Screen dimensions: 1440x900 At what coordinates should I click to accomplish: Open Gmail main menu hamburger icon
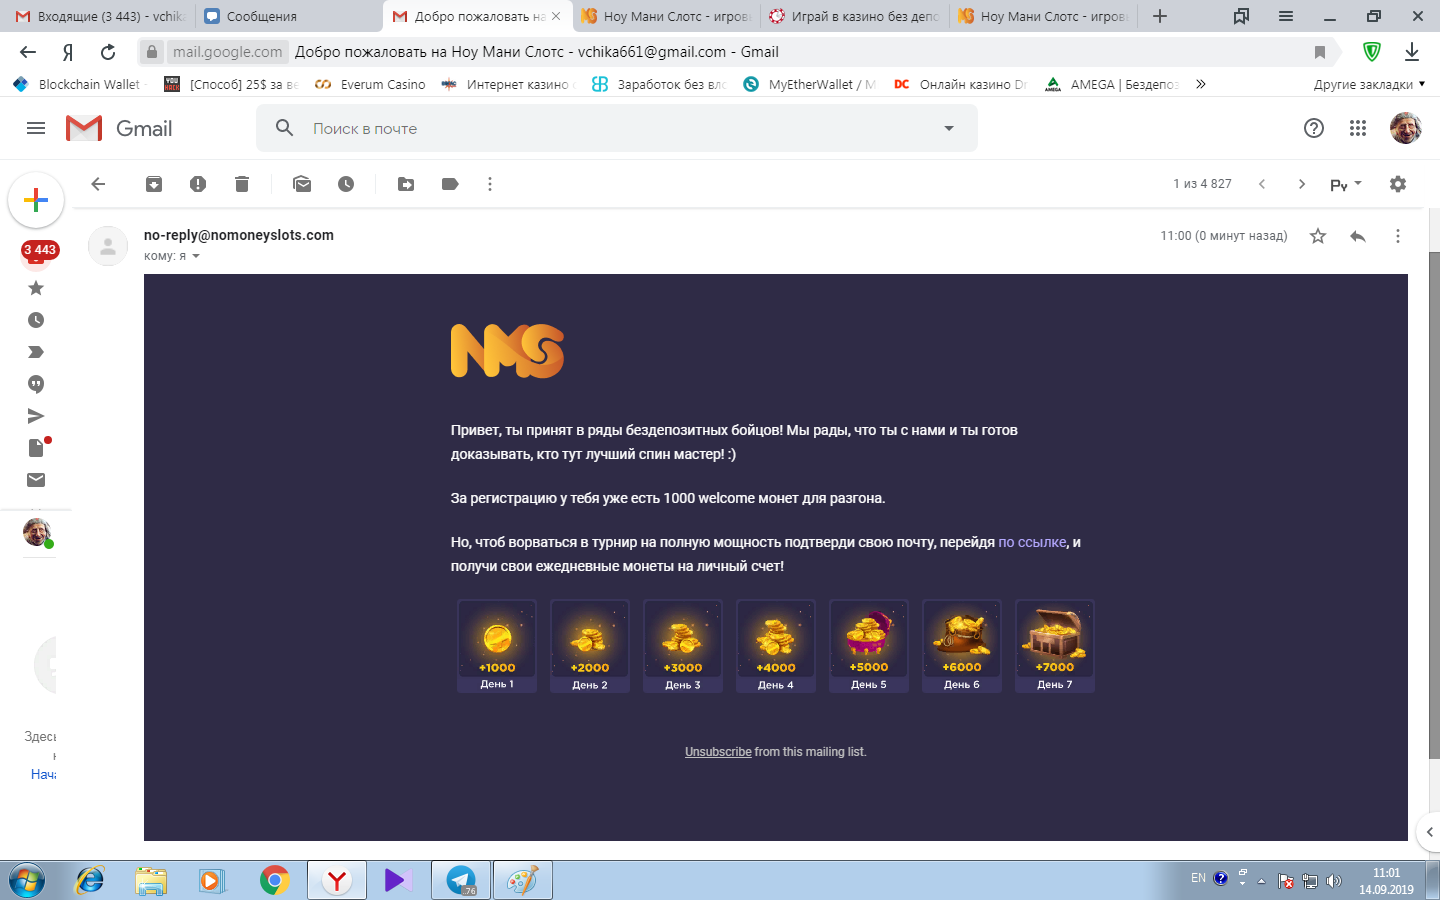tap(36, 128)
